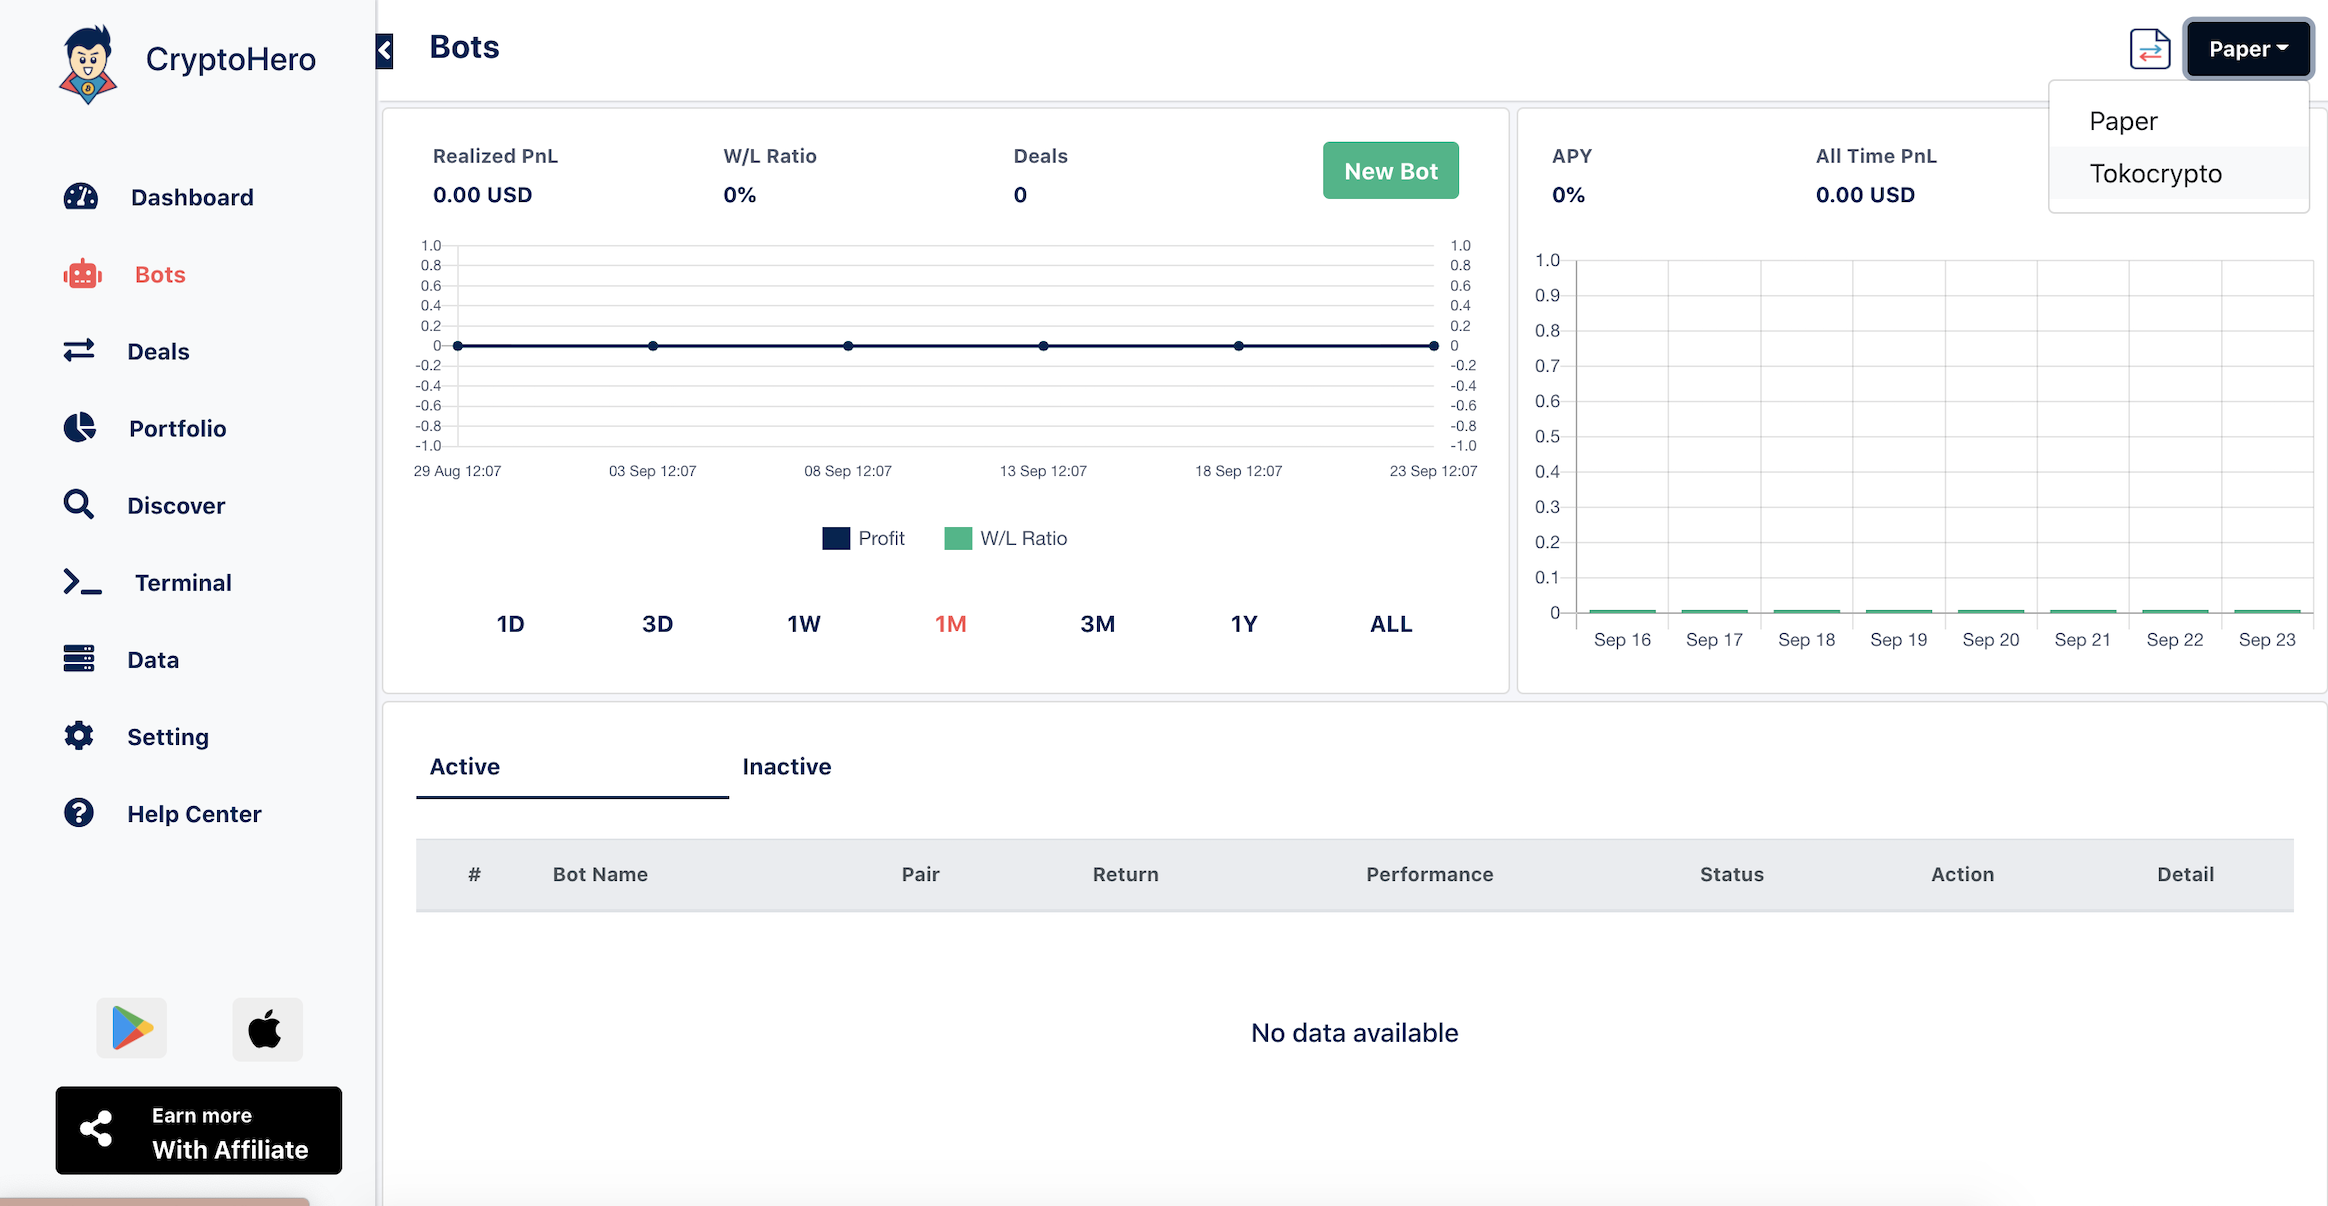Click Earn more With Affiliate banner
This screenshot has width=2328, height=1206.
tap(199, 1131)
